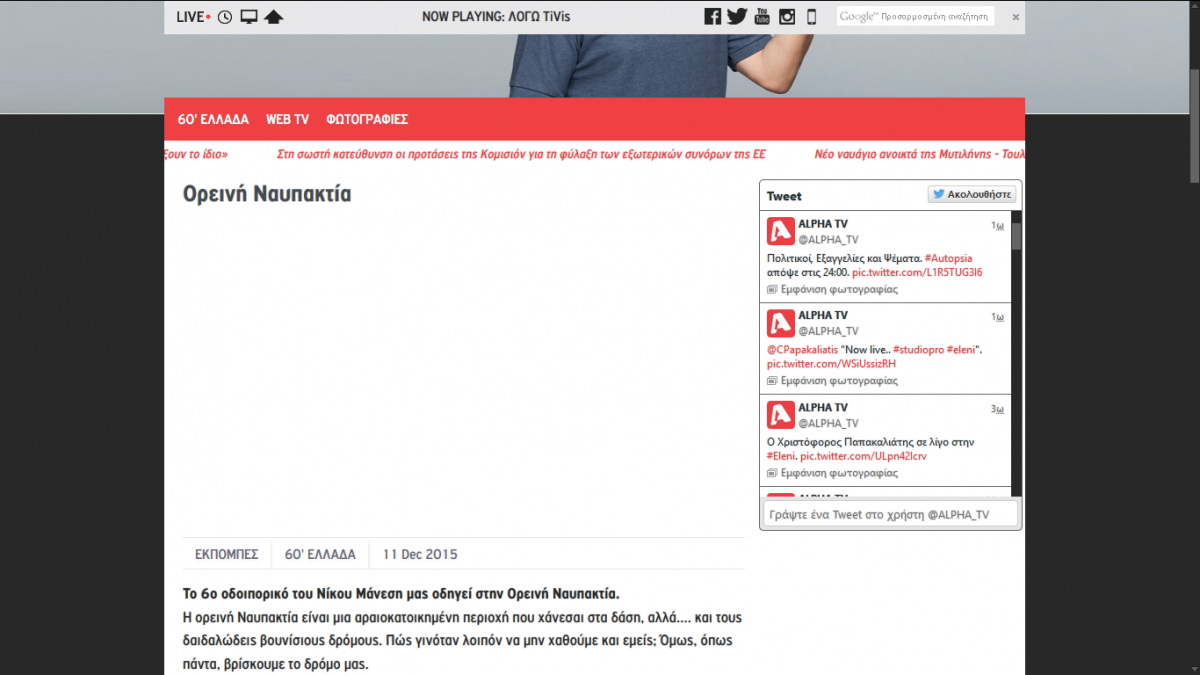Open the 60' ΕΛΛΑΔΑ tag under video

tap(320, 554)
